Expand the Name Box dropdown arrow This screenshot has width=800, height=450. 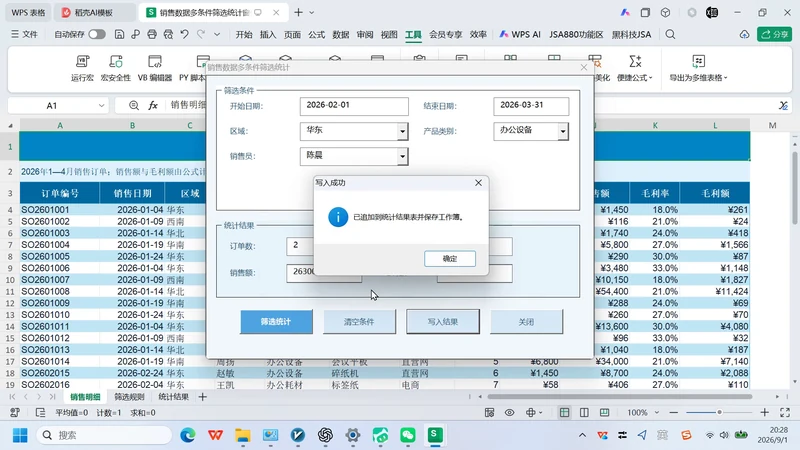(101, 106)
